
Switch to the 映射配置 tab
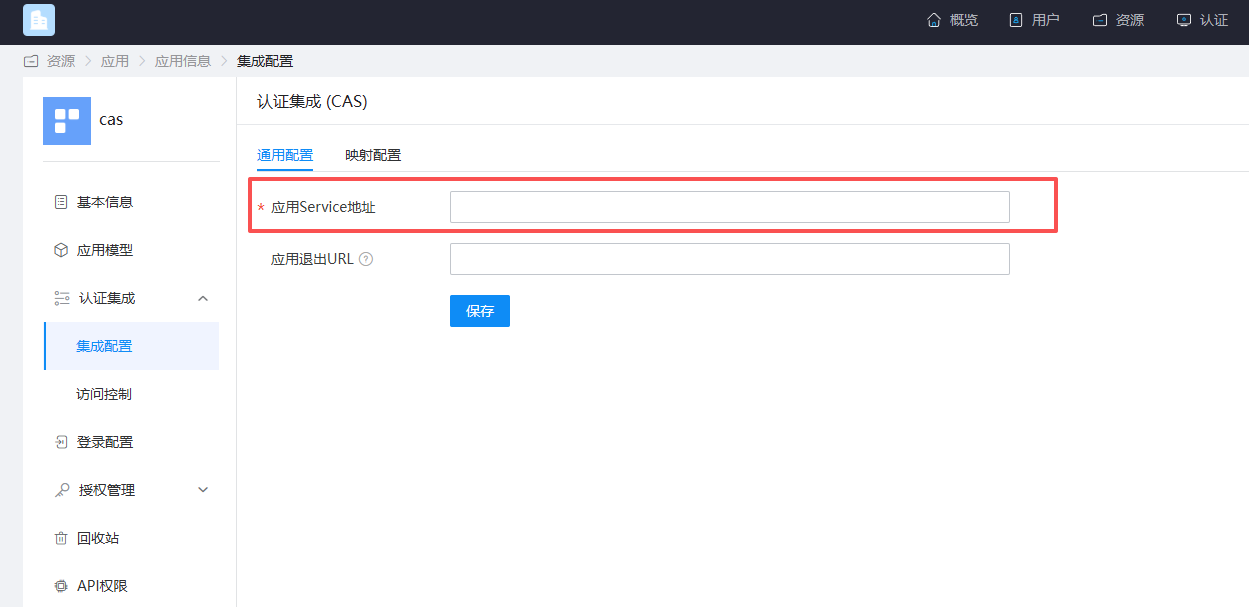(x=373, y=155)
